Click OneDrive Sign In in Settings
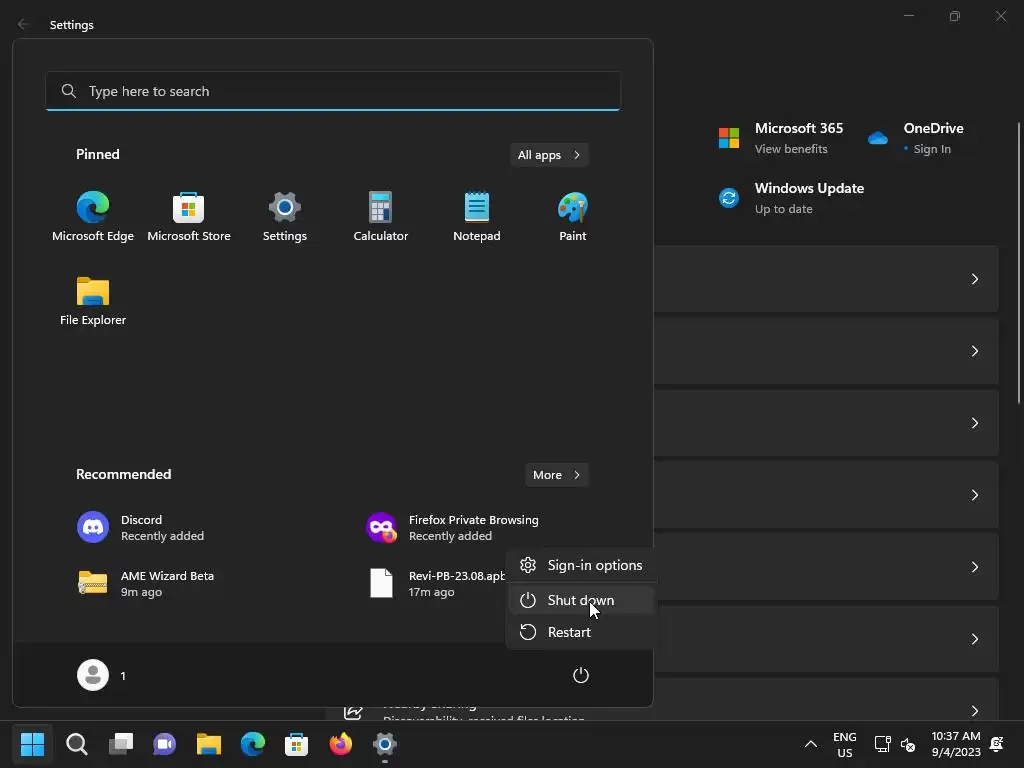This screenshot has width=1024, height=768. pos(916,138)
